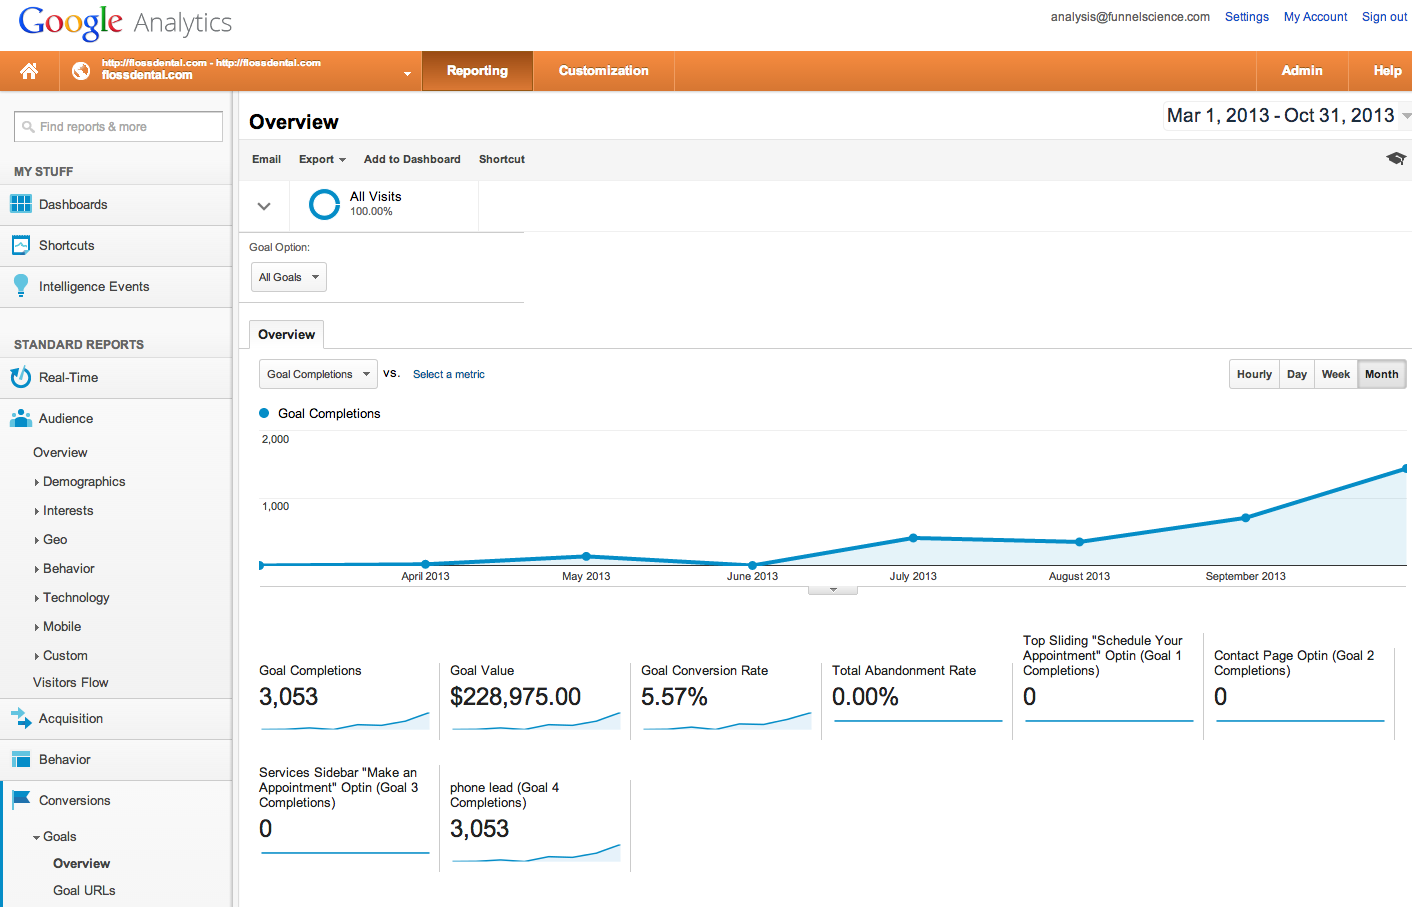1412x907 pixels.
Task: Click the July 2013 data point
Action: [x=913, y=538]
